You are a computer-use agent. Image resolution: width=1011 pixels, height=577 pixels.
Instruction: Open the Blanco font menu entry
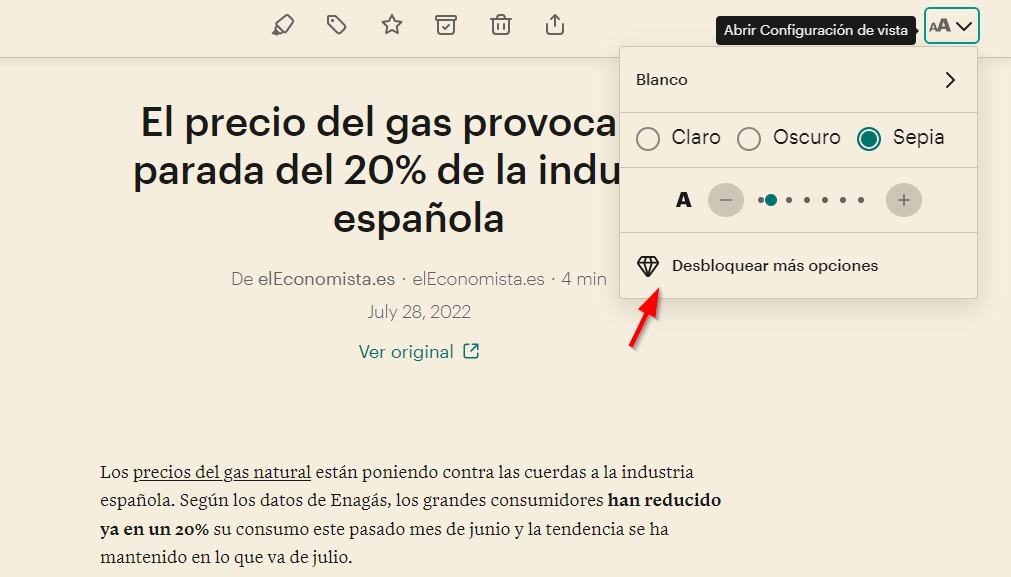(x=662, y=80)
